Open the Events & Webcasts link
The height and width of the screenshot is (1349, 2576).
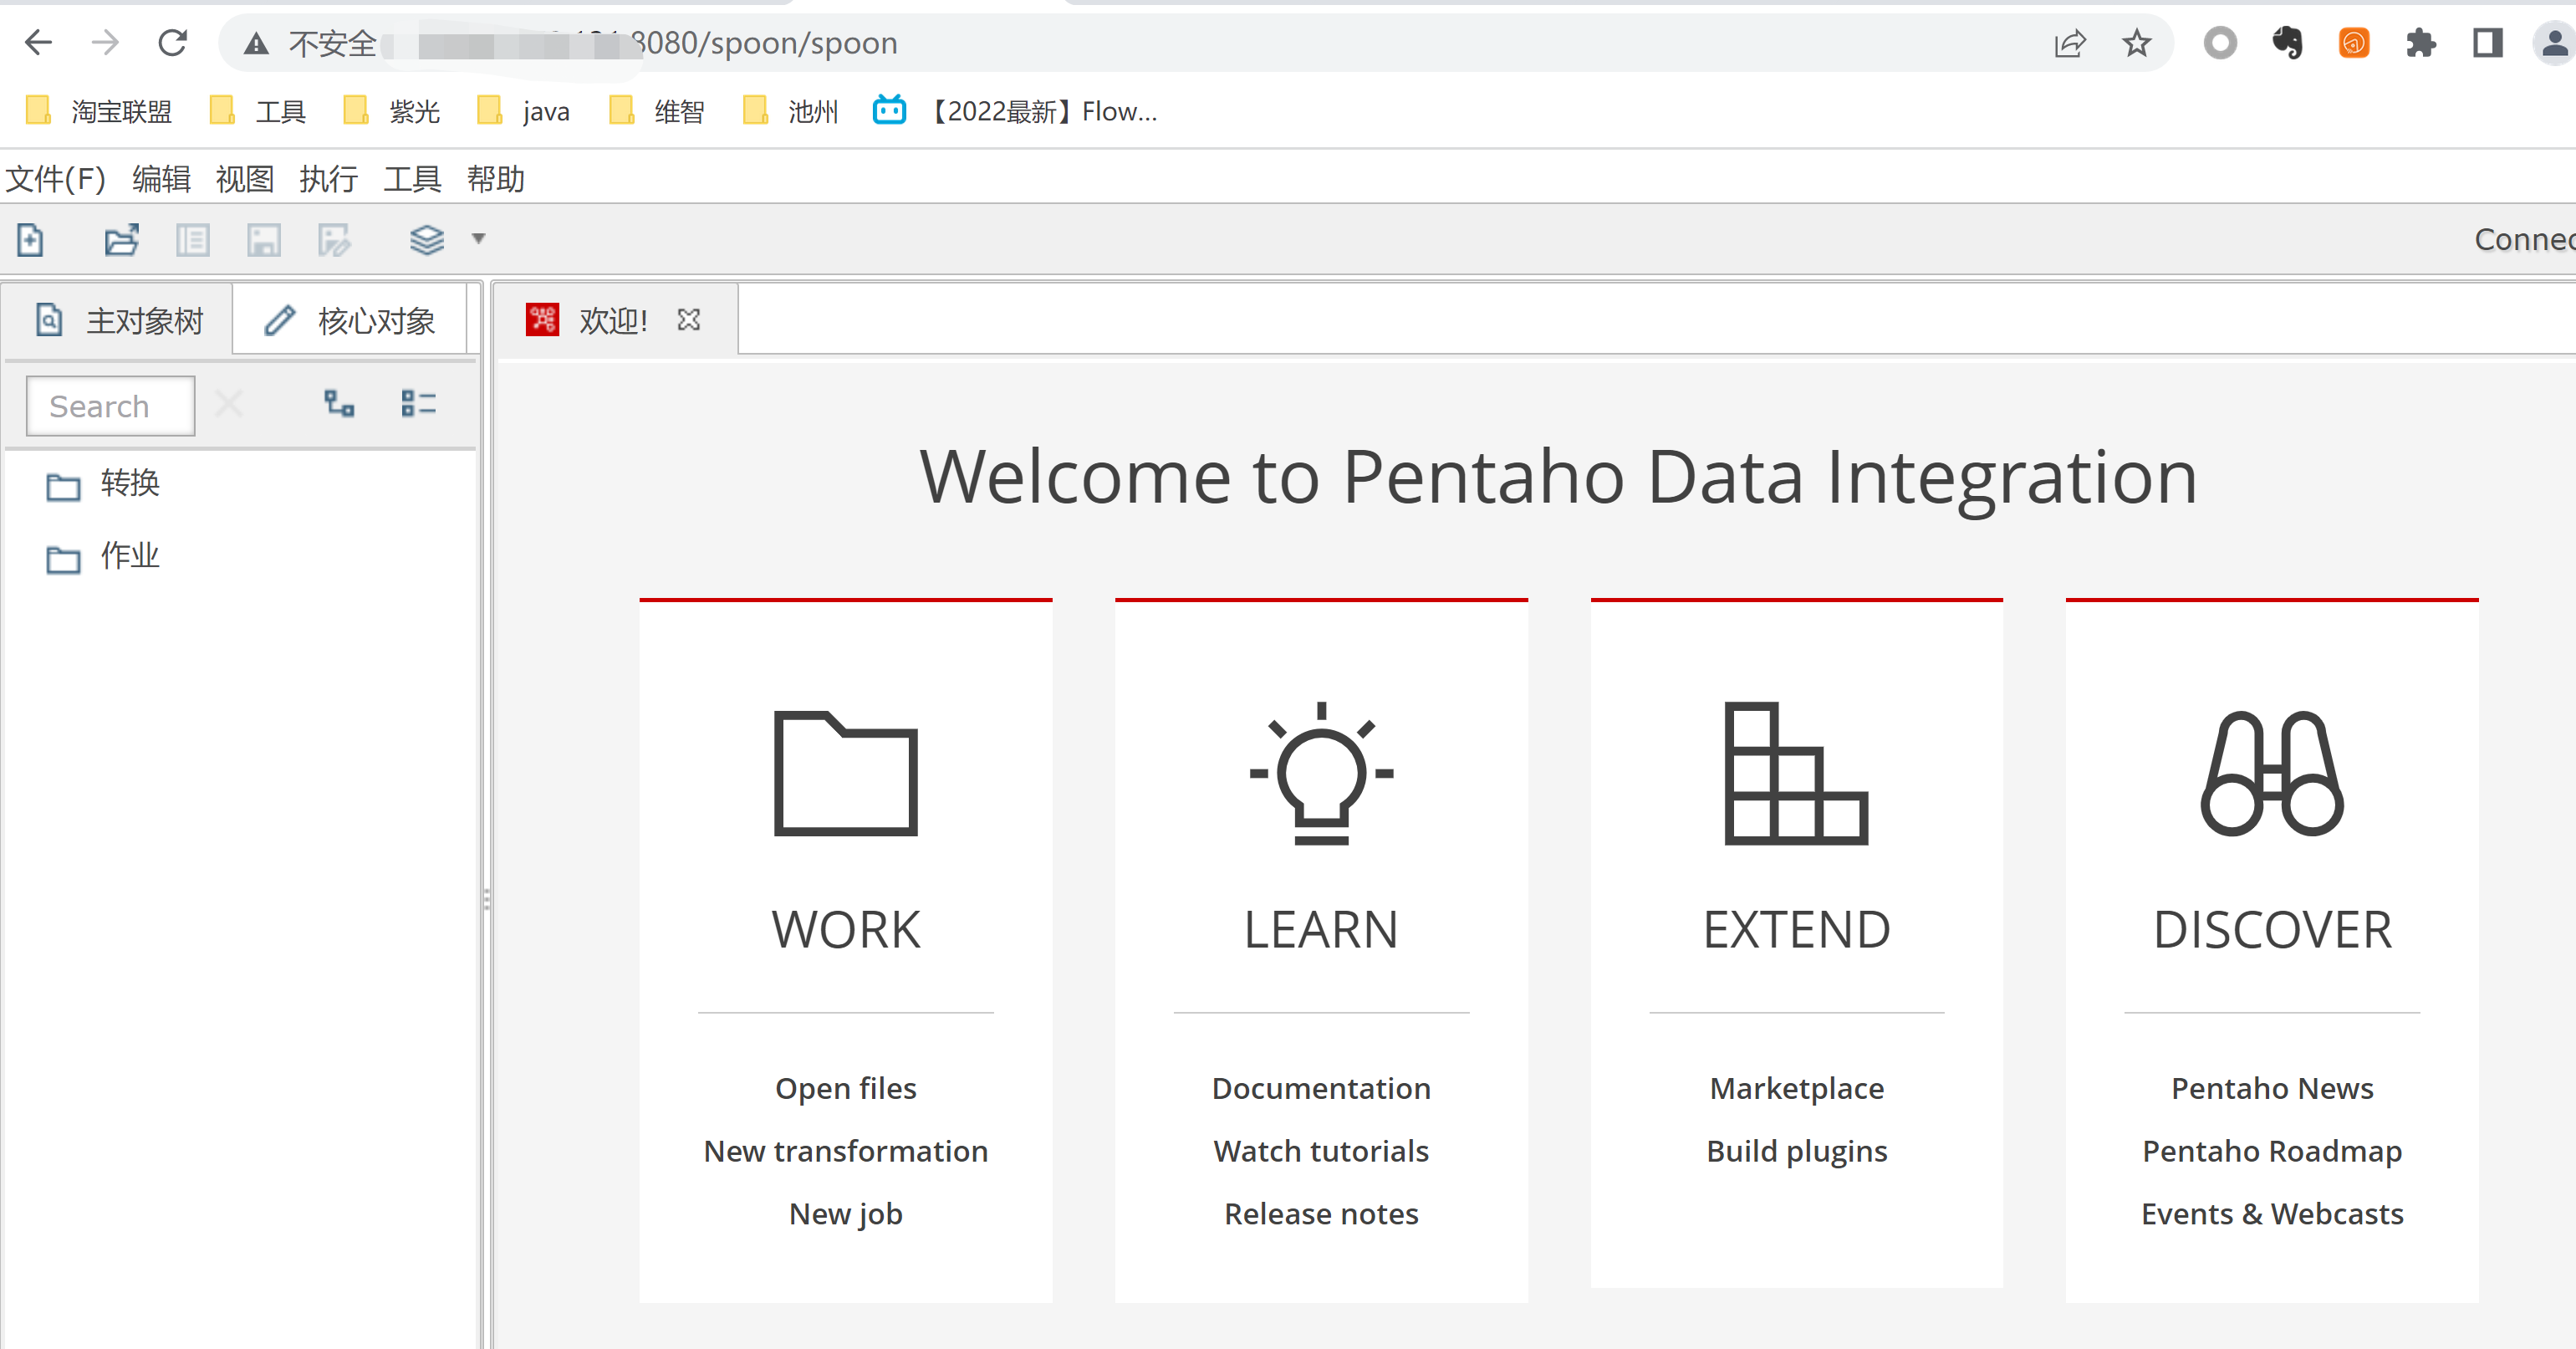[2272, 1214]
